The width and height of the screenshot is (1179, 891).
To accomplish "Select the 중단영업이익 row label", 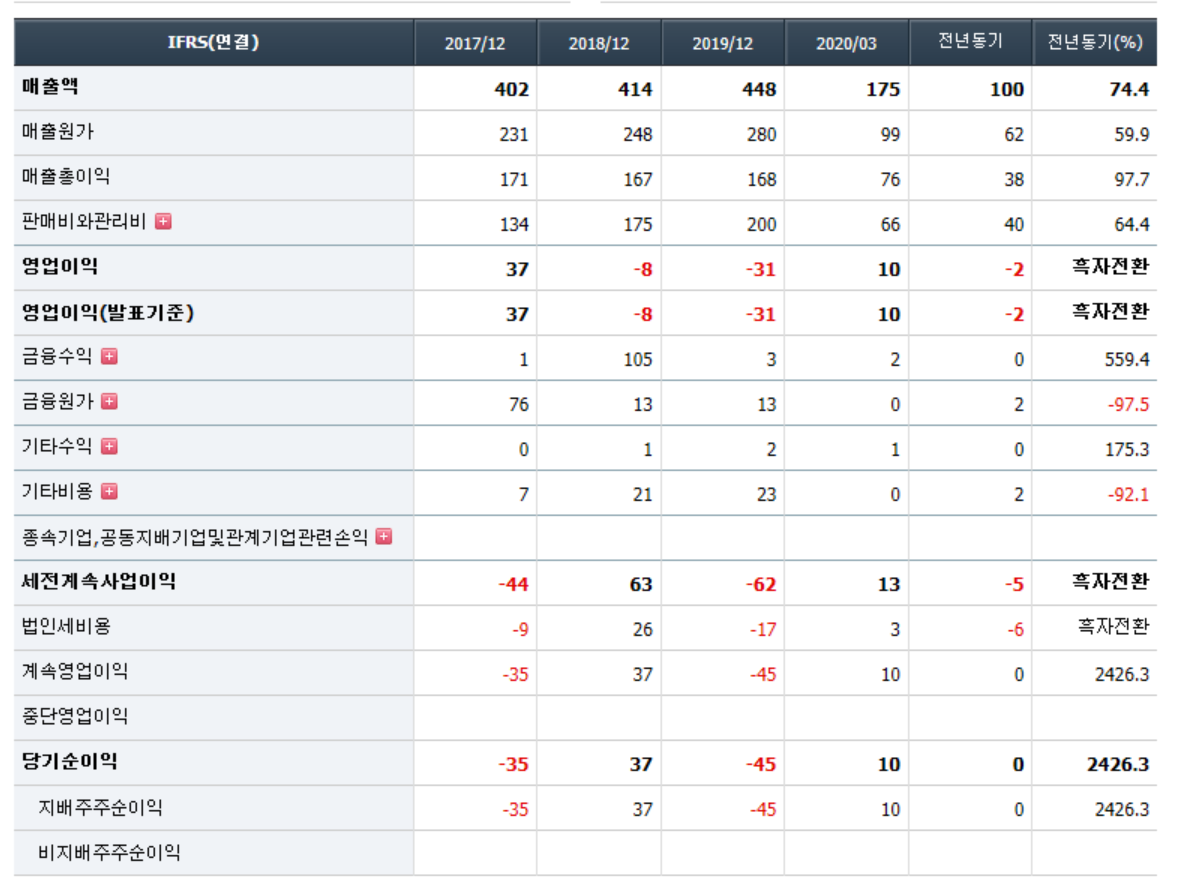I will click(x=74, y=716).
